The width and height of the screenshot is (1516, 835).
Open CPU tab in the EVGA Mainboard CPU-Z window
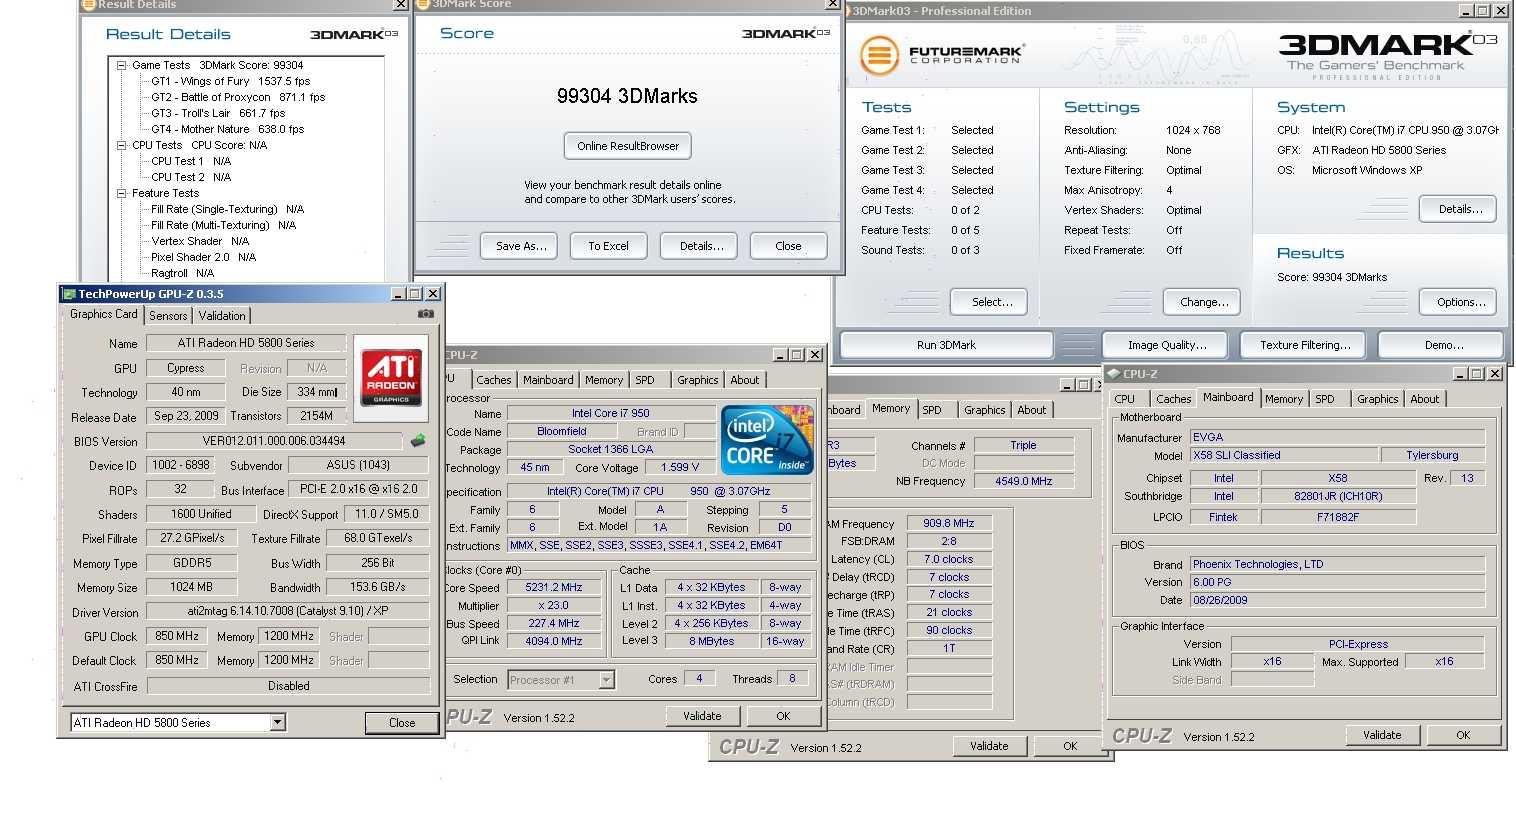tap(1125, 399)
